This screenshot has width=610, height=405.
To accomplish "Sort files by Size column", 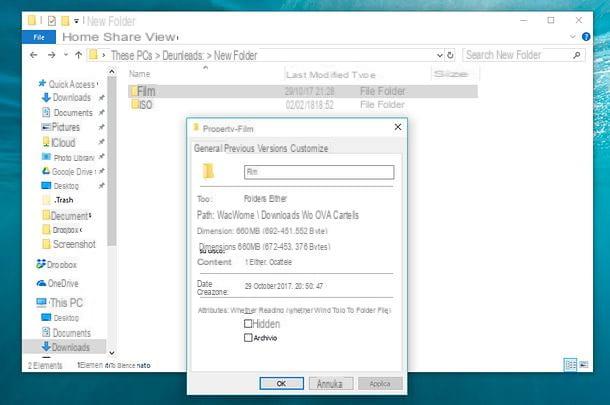I will click(x=451, y=74).
